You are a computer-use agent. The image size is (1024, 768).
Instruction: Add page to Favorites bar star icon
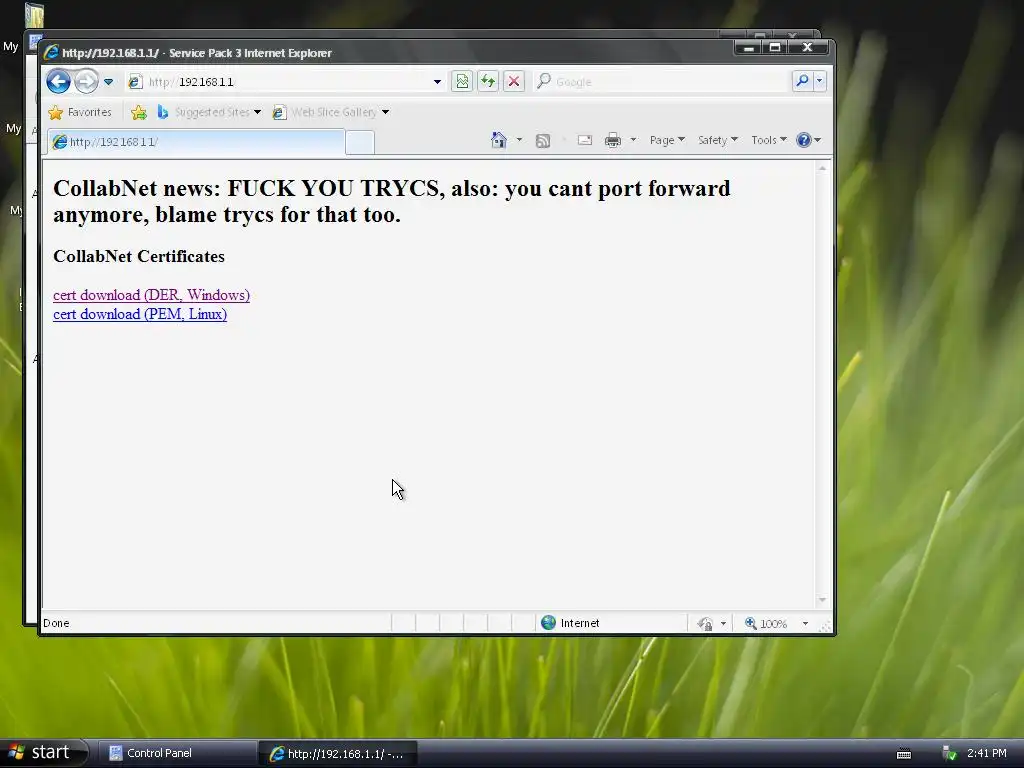[x=138, y=112]
